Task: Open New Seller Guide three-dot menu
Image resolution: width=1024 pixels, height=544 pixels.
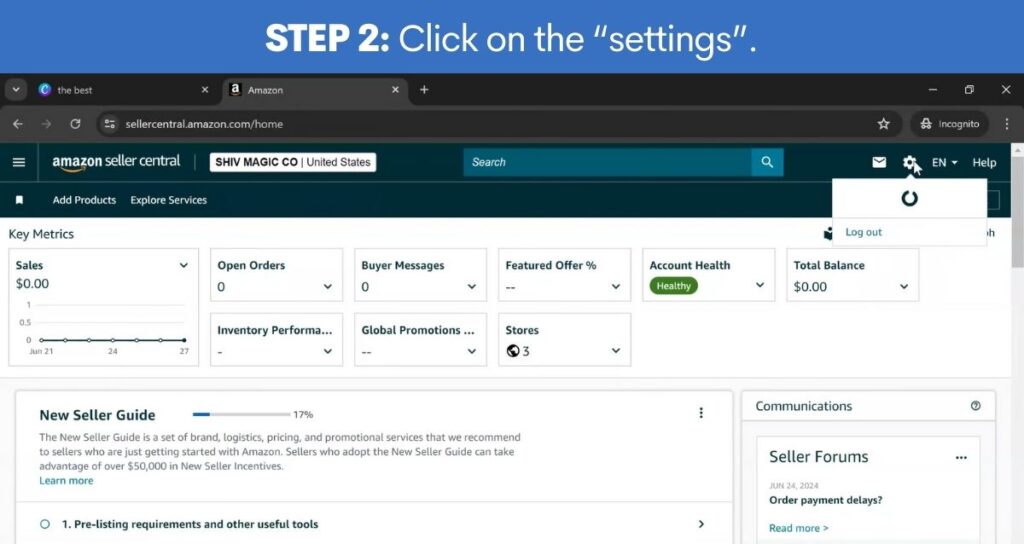Action: 701,413
